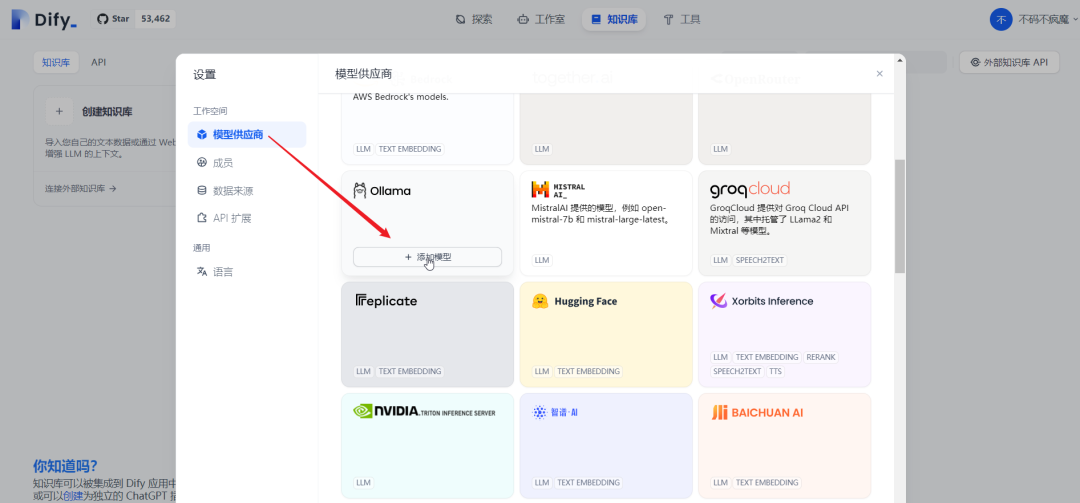Click the 语言 translate icon
1080x503 pixels.
(x=202, y=271)
